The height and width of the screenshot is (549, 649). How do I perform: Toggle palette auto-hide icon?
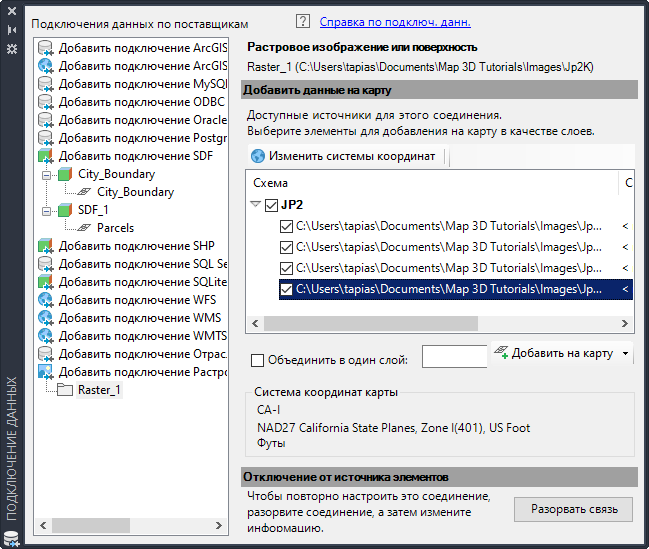tap(12, 30)
